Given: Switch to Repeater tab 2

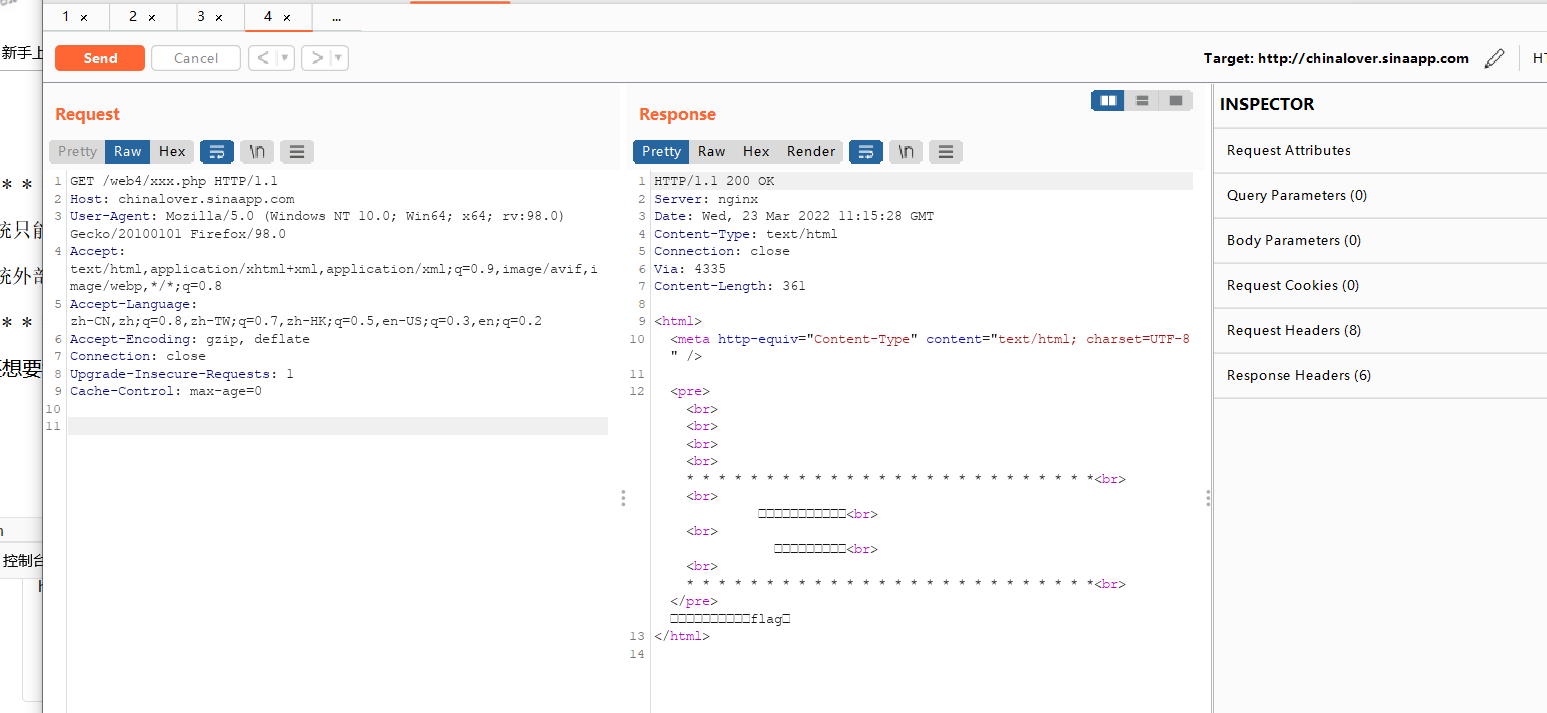Looking at the screenshot, I should pos(142,17).
